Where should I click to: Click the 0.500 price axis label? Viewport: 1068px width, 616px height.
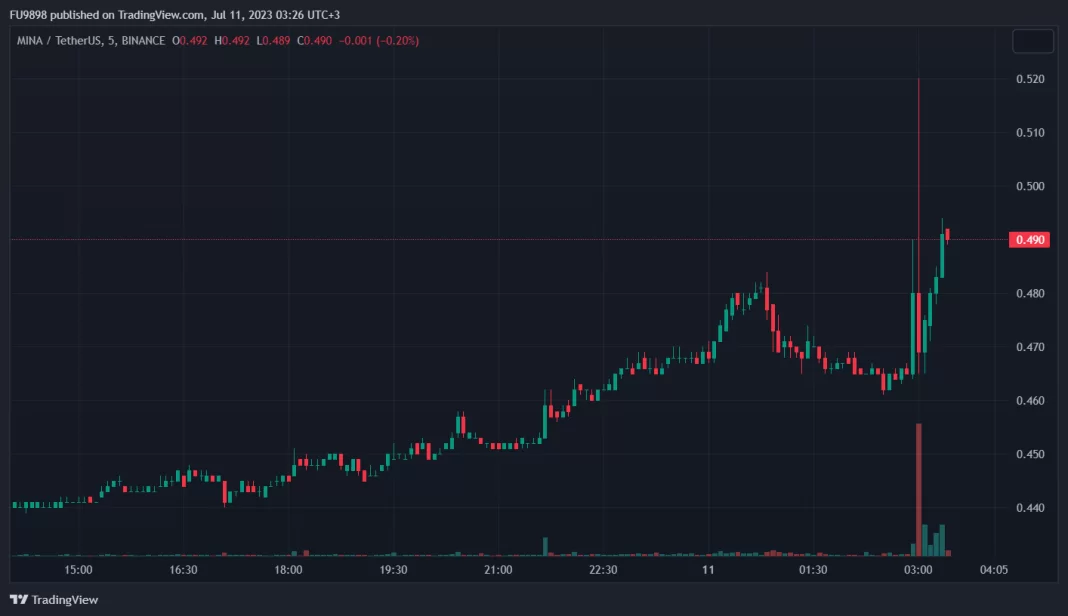(x=1029, y=187)
